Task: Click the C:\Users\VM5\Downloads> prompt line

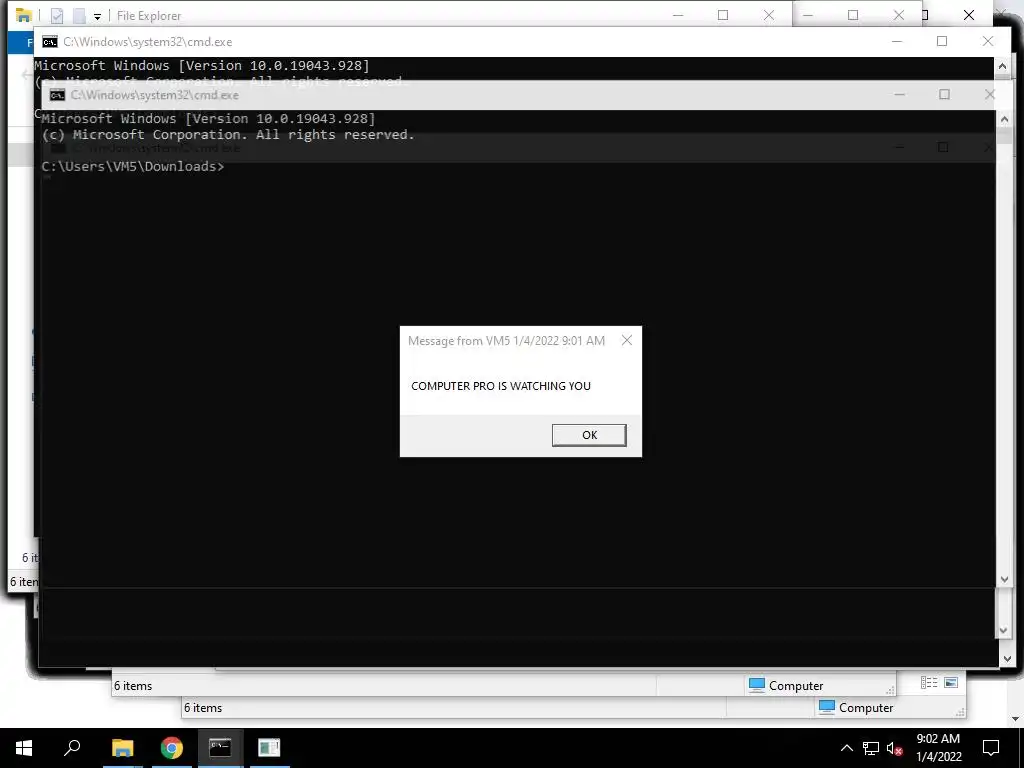Action: click(x=133, y=167)
